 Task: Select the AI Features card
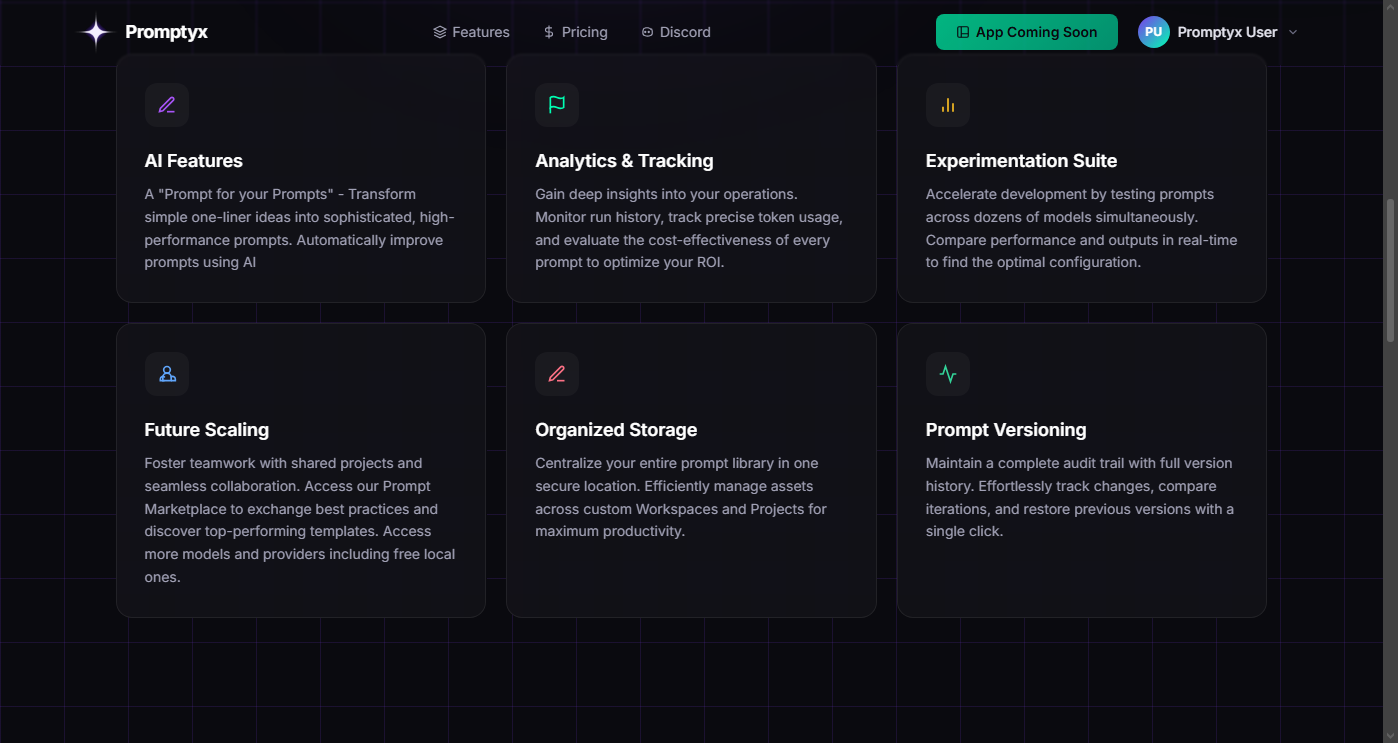click(300, 178)
